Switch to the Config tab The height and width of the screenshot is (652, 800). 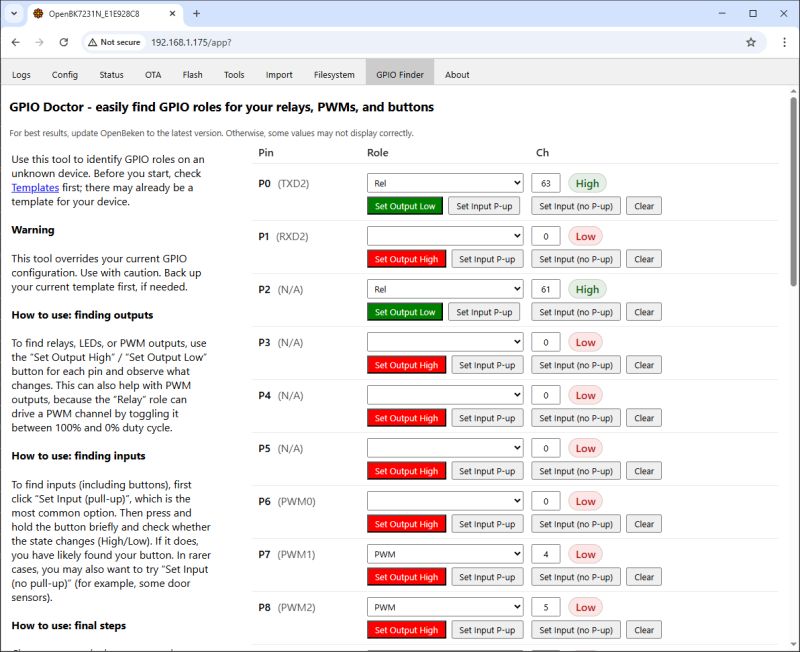[65, 74]
